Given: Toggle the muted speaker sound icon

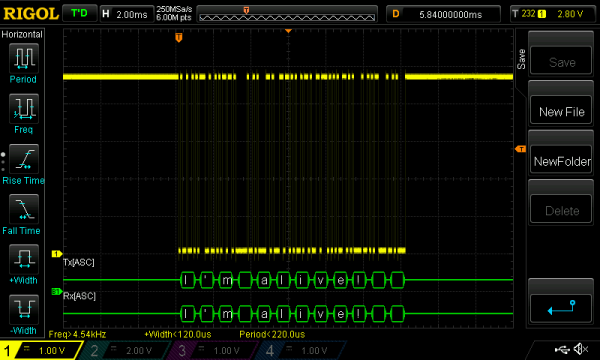Looking at the screenshot, I should pyautogui.click(x=580, y=349).
